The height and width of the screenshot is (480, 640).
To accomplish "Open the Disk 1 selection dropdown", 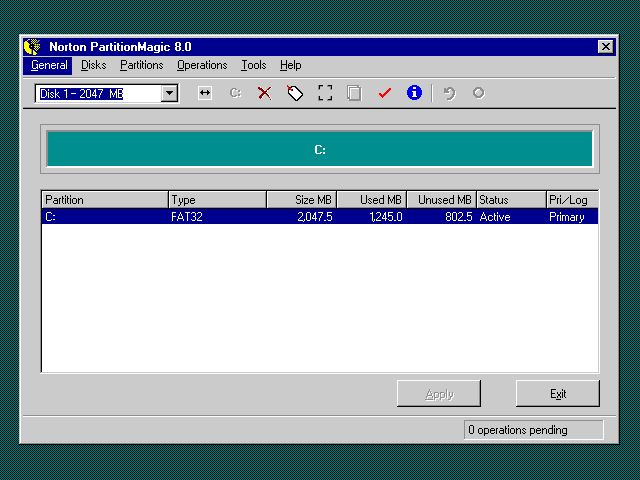I will coord(169,93).
